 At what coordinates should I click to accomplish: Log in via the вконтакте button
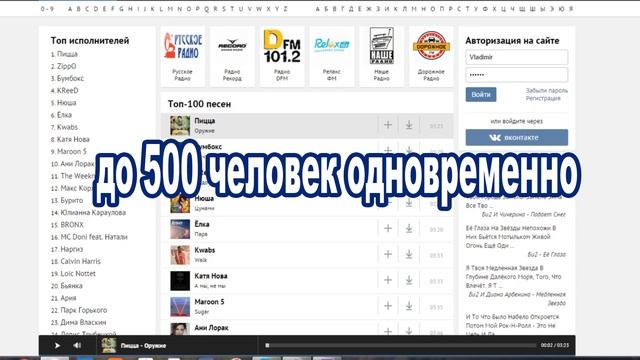coord(517,138)
